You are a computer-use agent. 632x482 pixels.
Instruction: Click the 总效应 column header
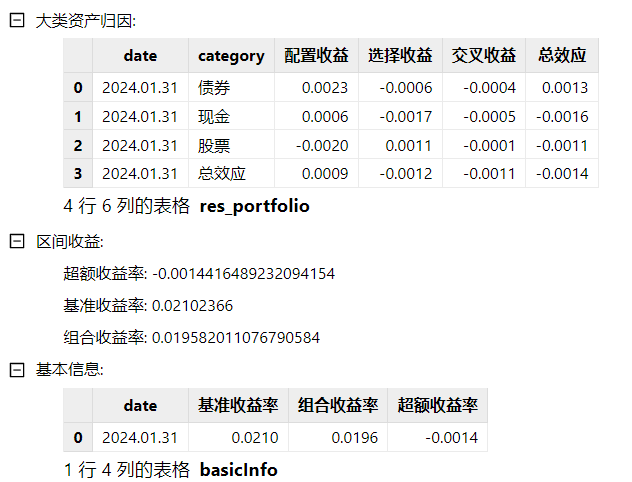(x=561, y=56)
